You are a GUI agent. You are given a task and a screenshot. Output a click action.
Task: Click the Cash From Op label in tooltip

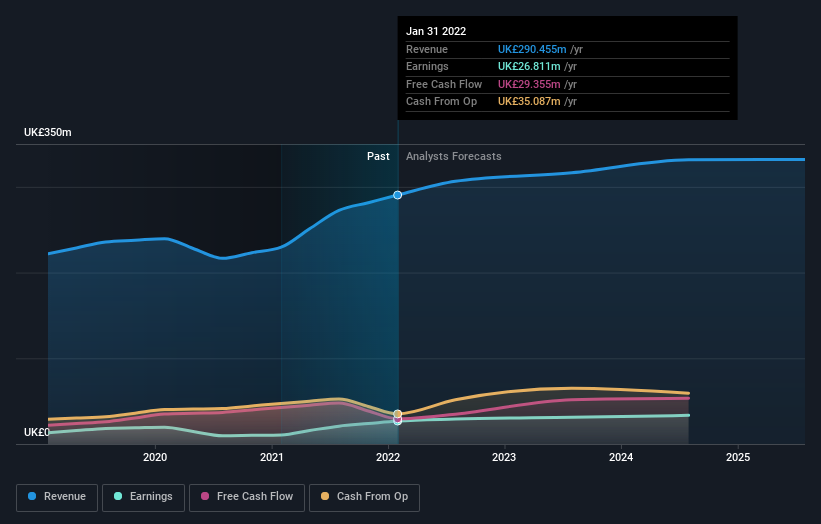tap(441, 102)
